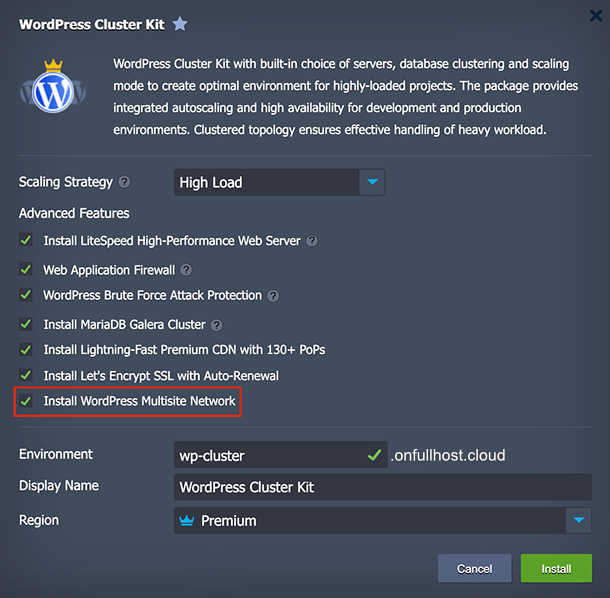
Task: Open the LiteSpeed Web Server help tooltip icon
Action: (x=312, y=241)
